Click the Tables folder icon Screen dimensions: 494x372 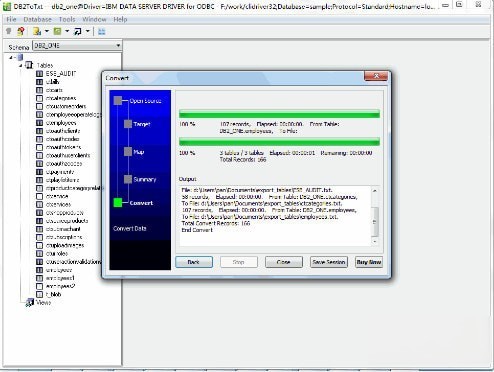(x=29, y=65)
